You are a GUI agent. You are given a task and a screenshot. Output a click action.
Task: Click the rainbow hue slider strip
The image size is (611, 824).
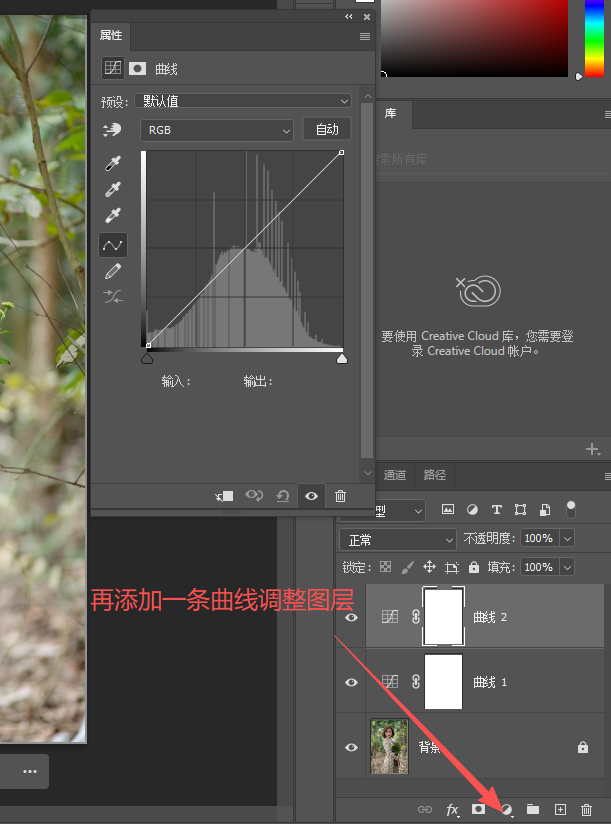pyautogui.click(x=595, y=38)
